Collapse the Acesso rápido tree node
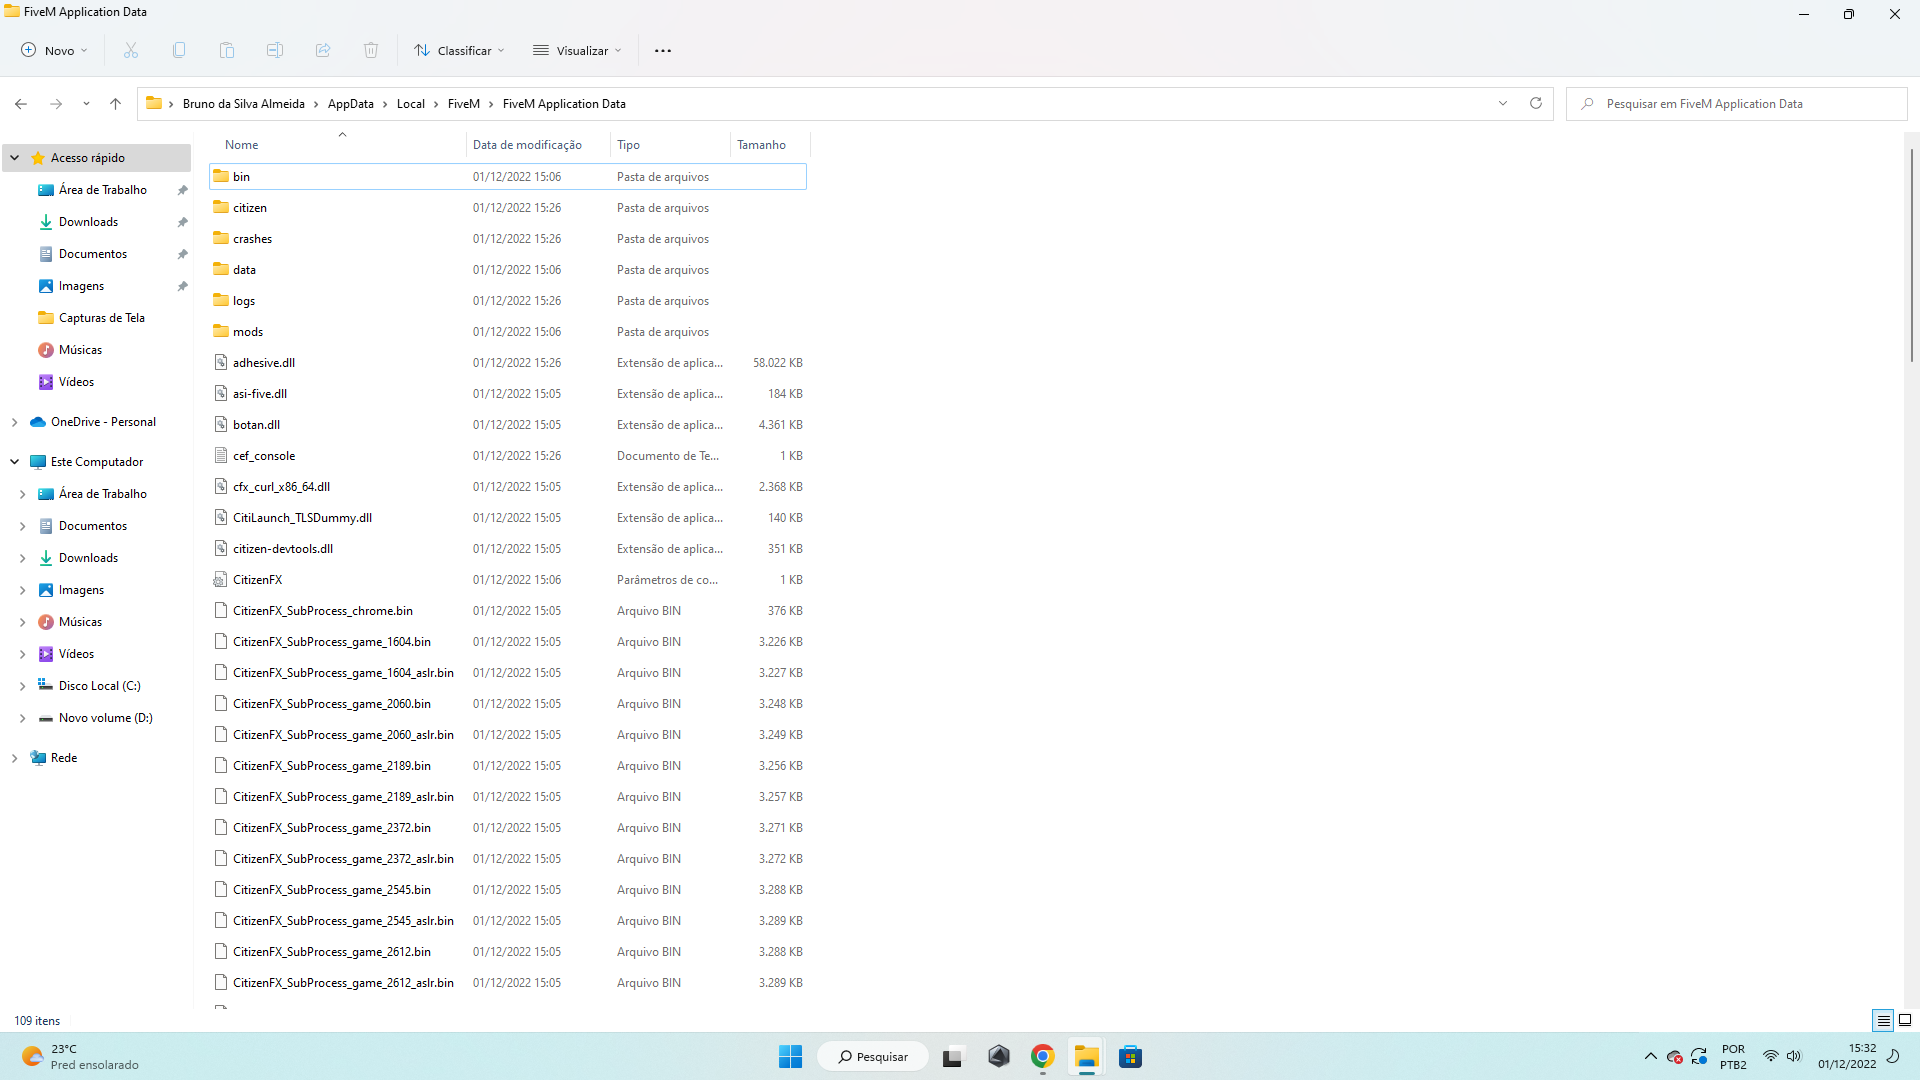This screenshot has width=1920, height=1080. click(15, 158)
